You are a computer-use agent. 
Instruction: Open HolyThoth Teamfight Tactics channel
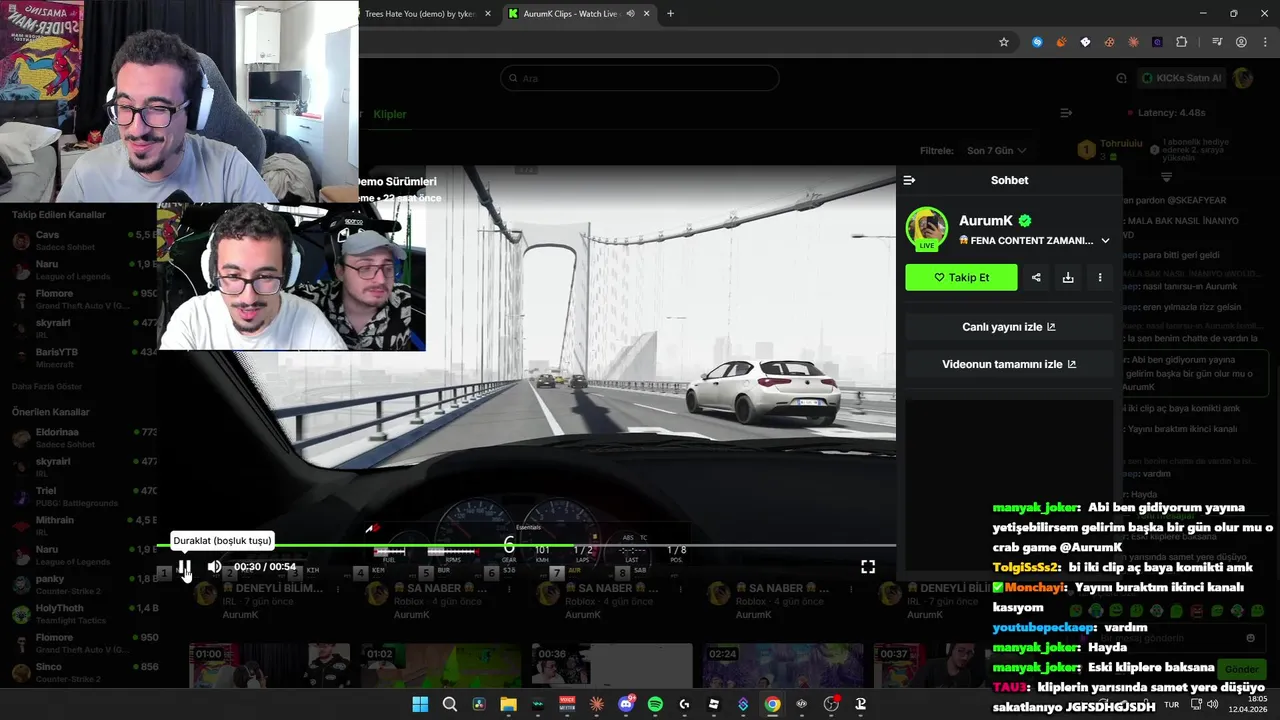coord(80,613)
